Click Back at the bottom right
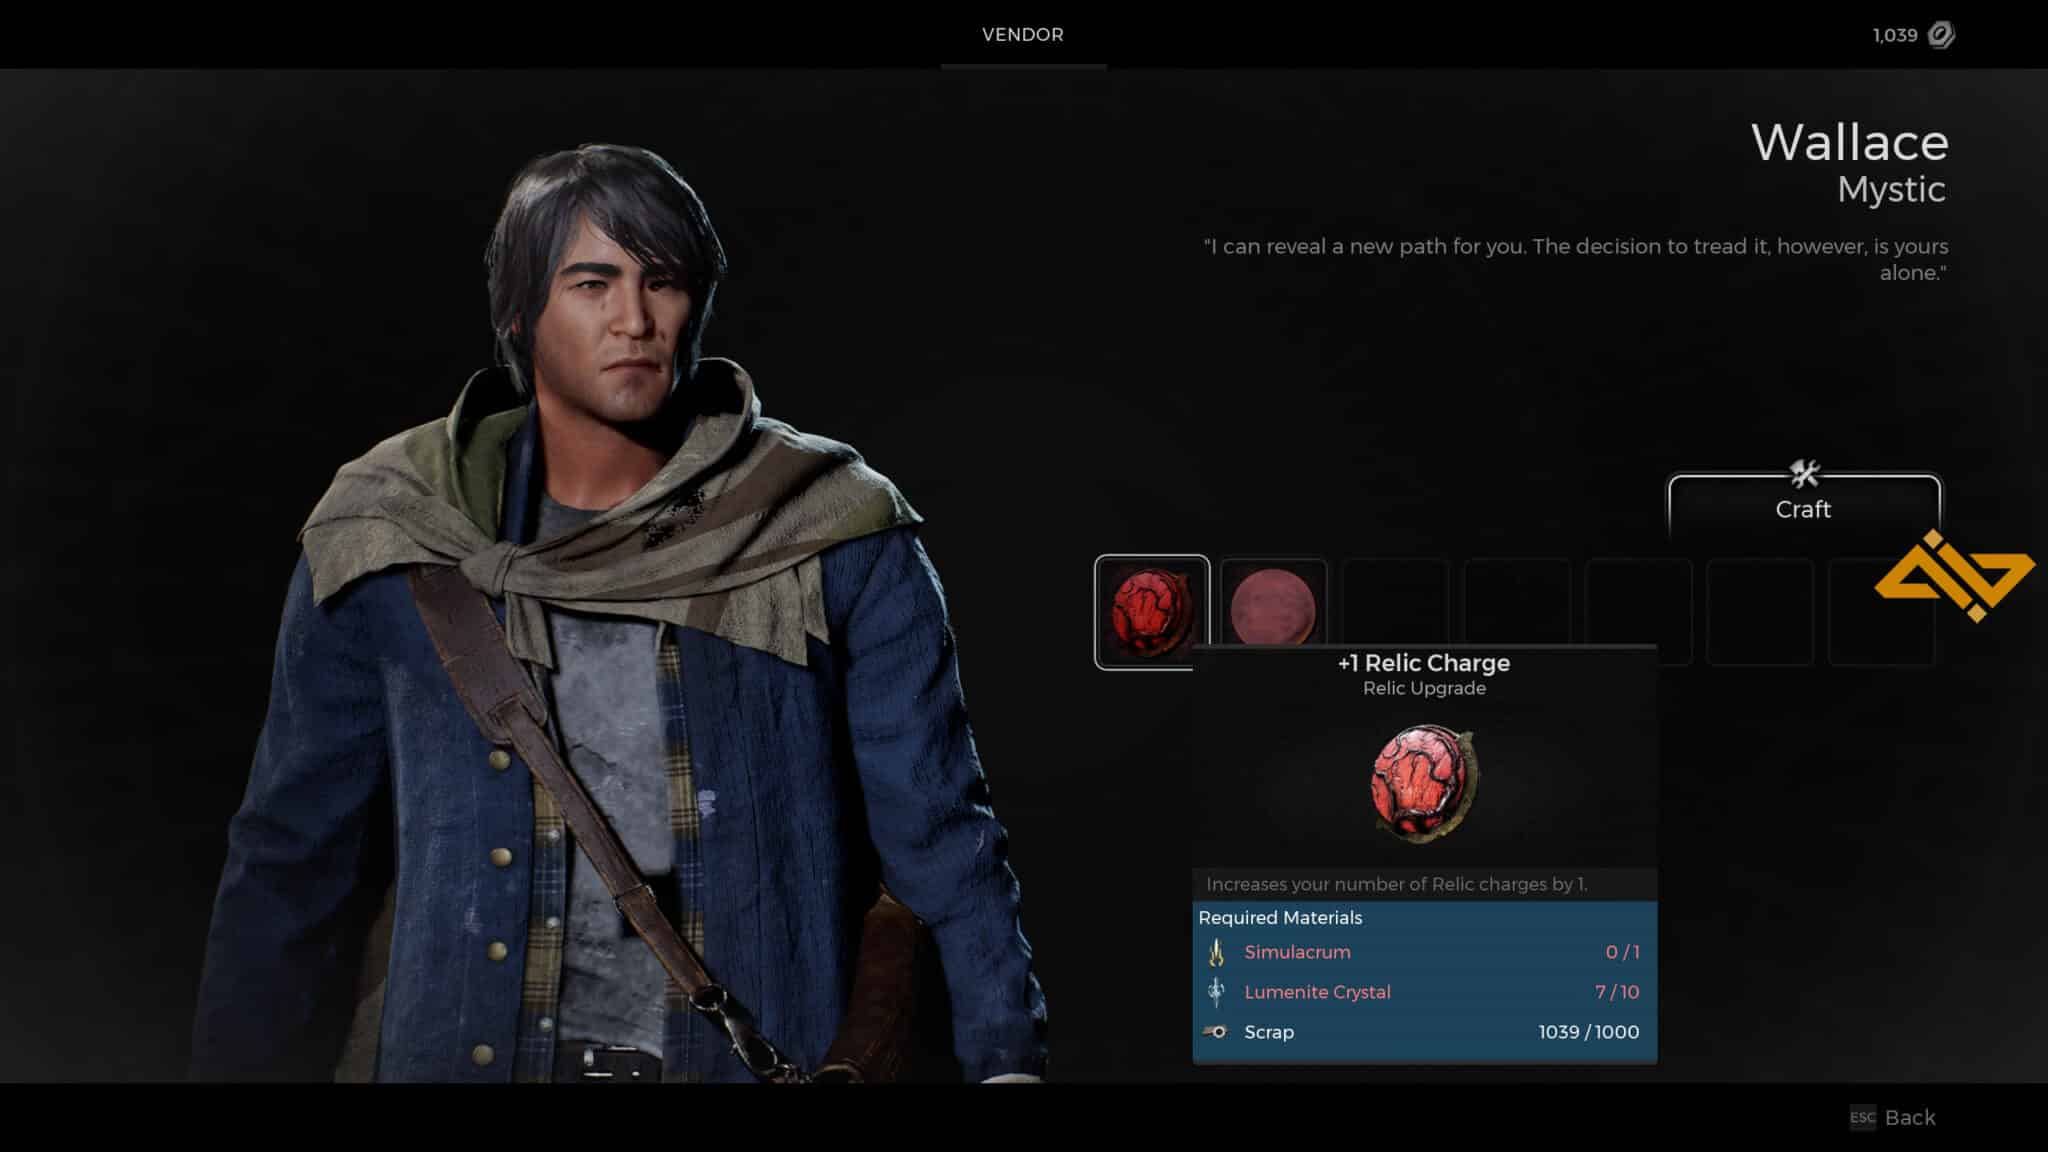This screenshot has width=2048, height=1152. [1910, 1117]
